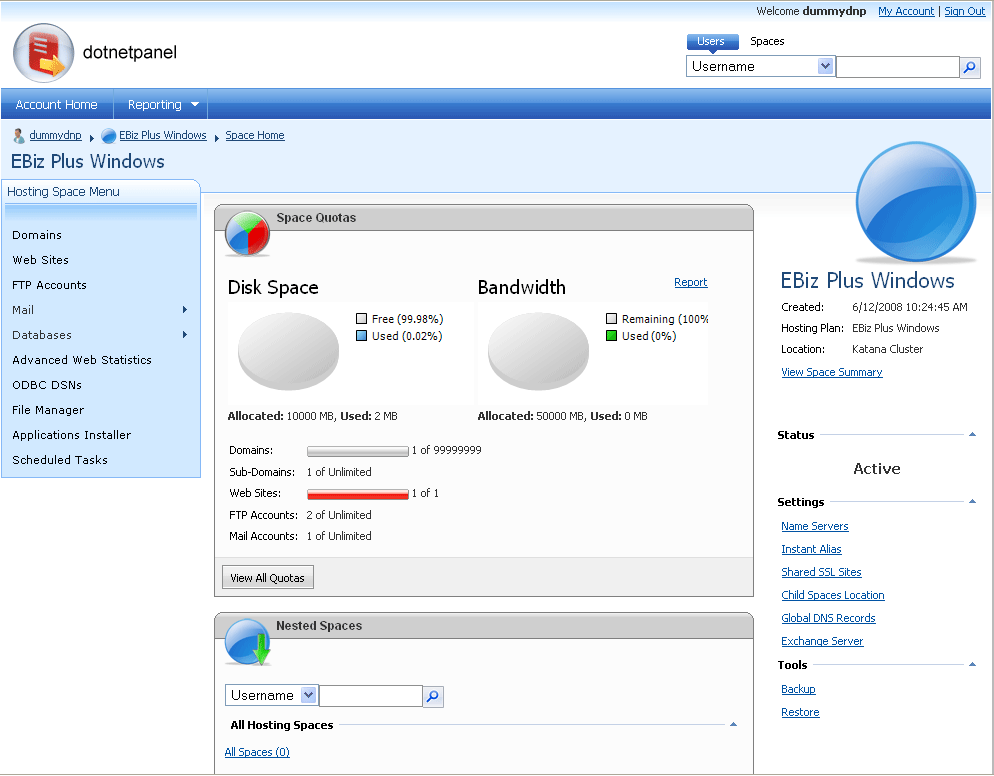
Task: Open Scheduled Tasks
Action: click(60, 460)
